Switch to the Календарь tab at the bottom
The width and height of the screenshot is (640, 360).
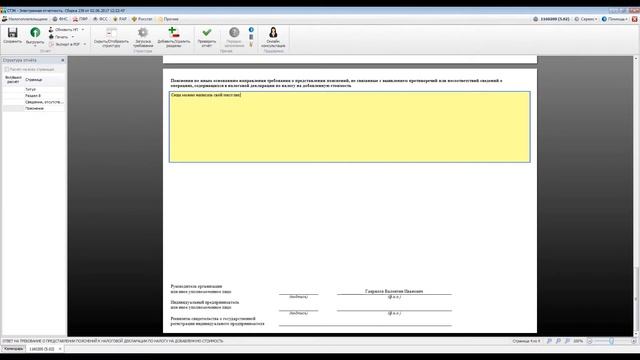13,349
